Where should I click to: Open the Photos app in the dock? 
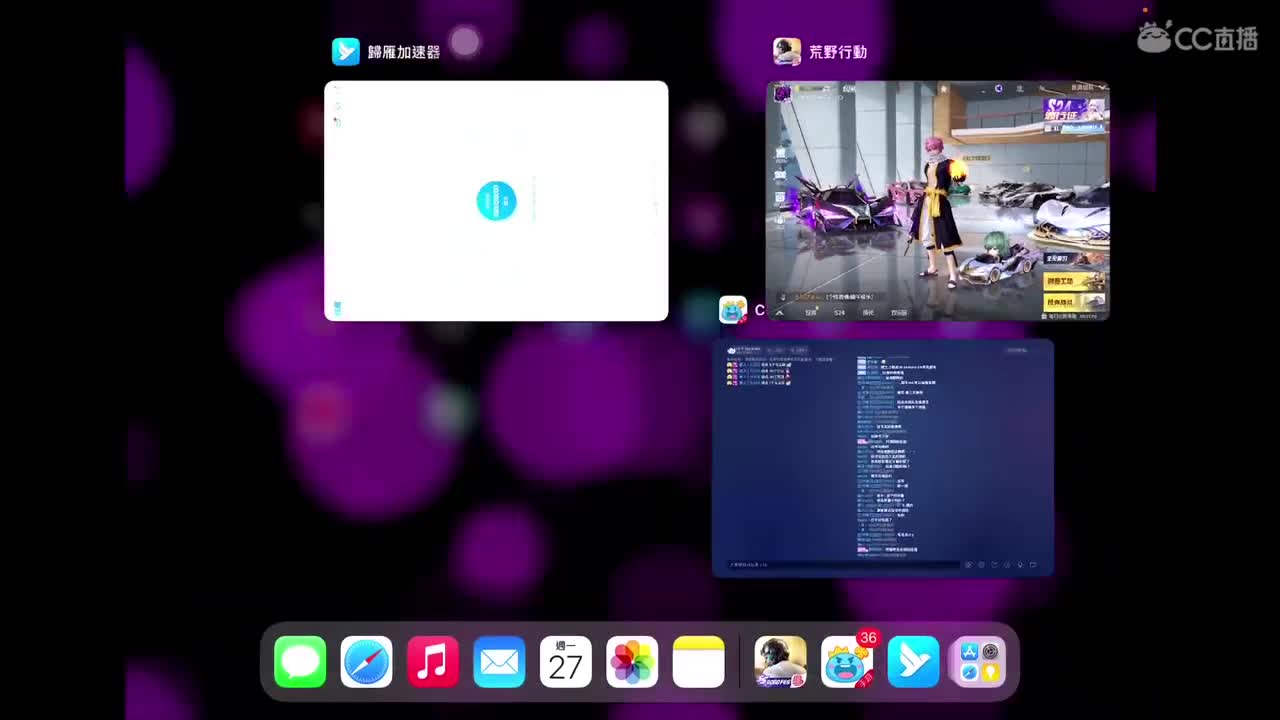tap(632, 662)
